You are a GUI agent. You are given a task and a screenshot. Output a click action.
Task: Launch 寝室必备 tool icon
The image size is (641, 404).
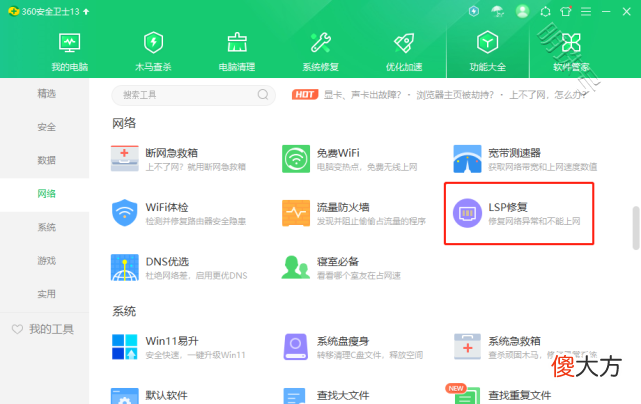coord(296,267)
